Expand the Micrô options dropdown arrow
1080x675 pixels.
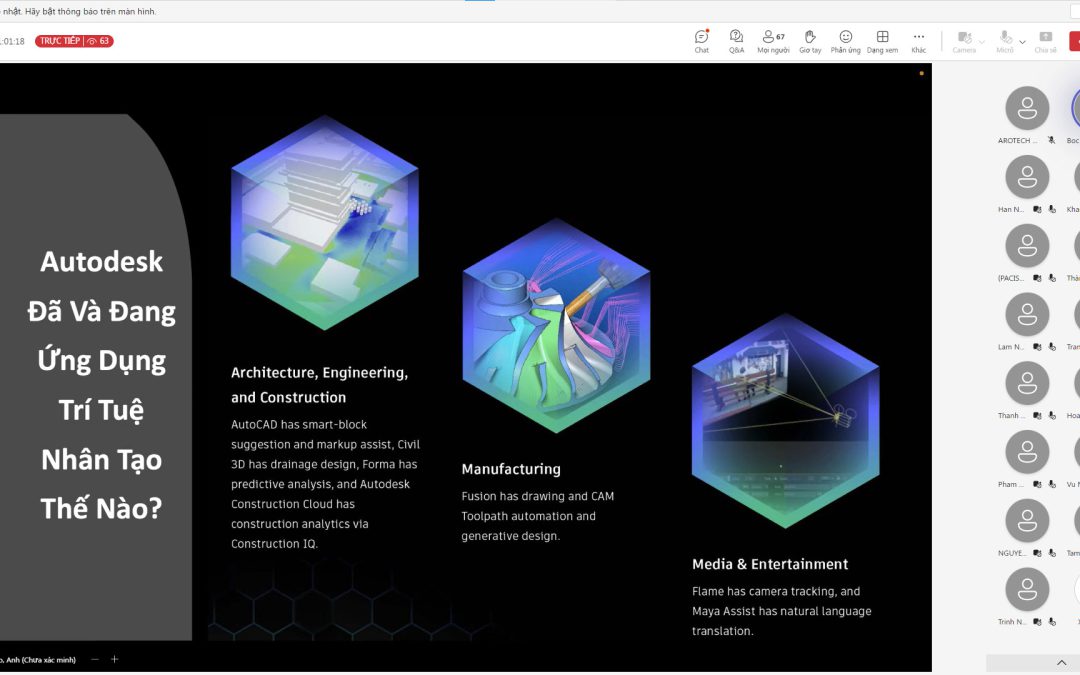pyautogui.click(x=1022, y=42)
